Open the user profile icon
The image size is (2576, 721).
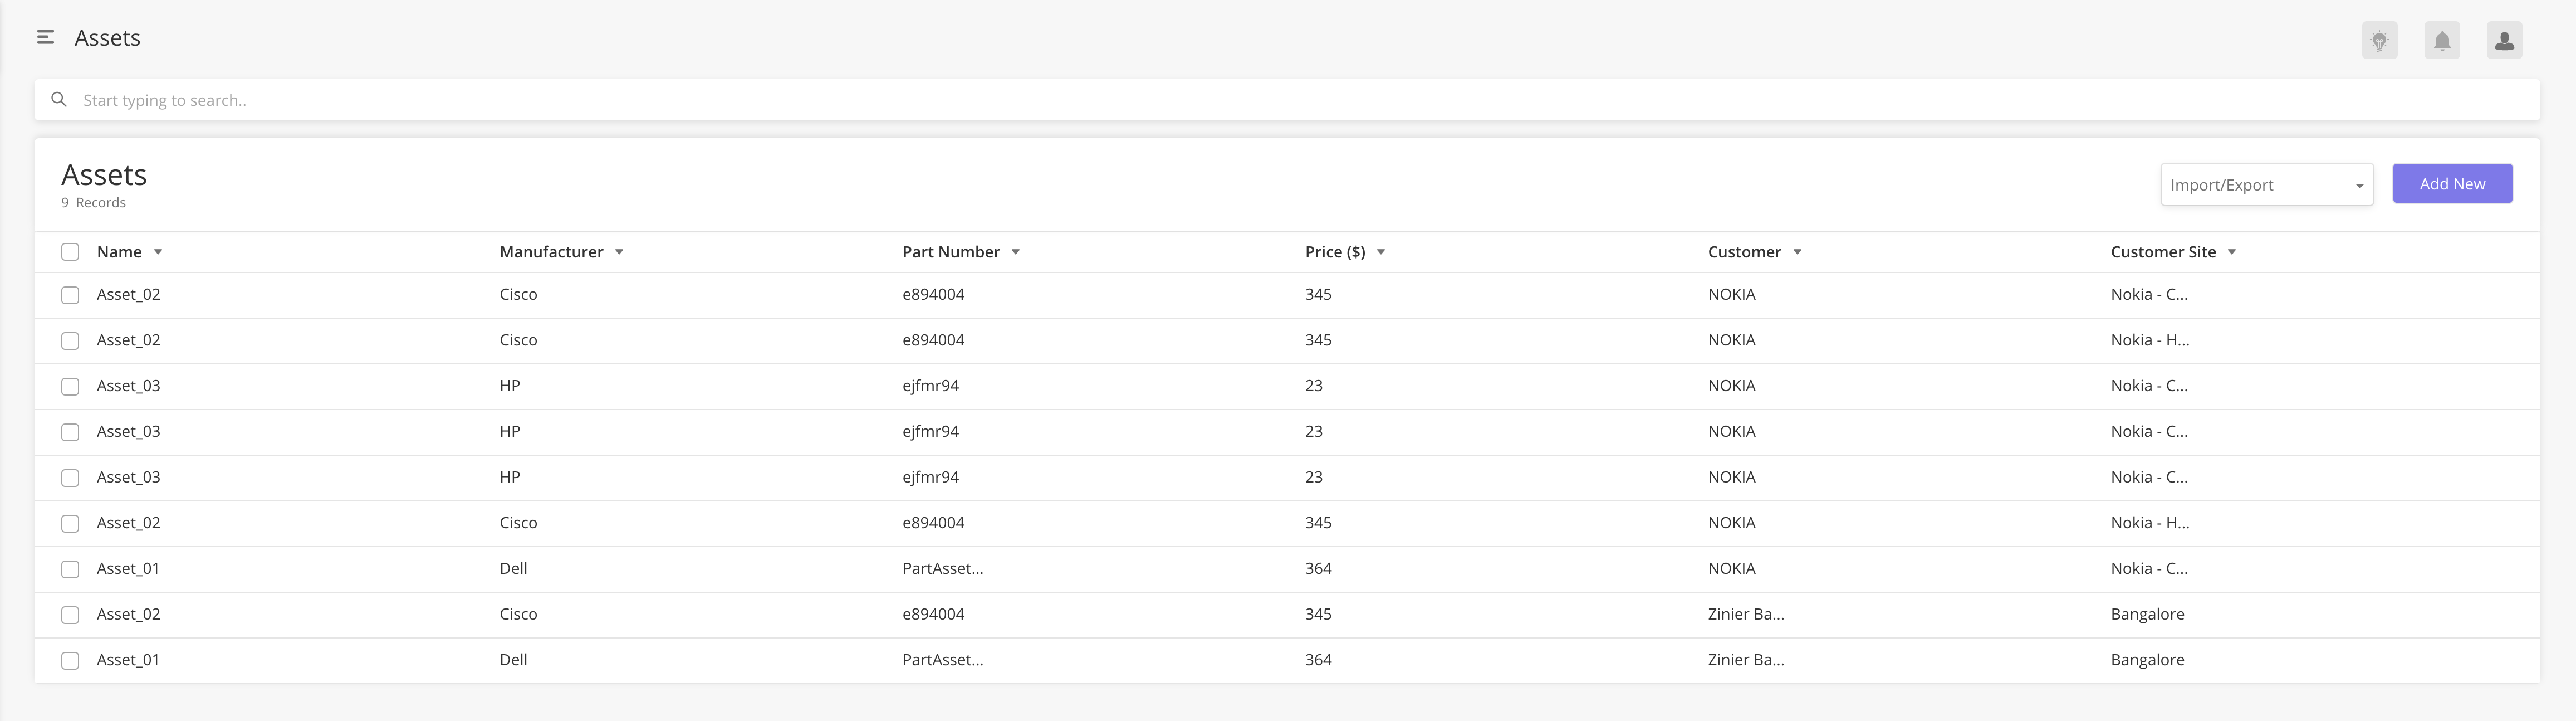(2504, 41)
